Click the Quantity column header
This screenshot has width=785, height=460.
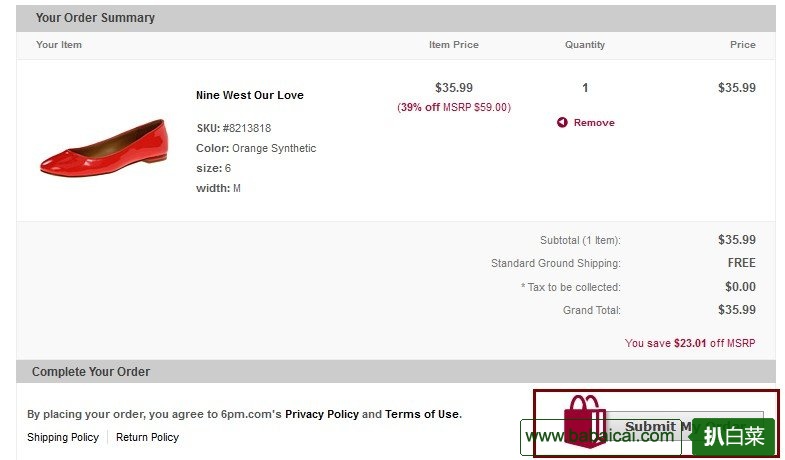coord(585,45)
